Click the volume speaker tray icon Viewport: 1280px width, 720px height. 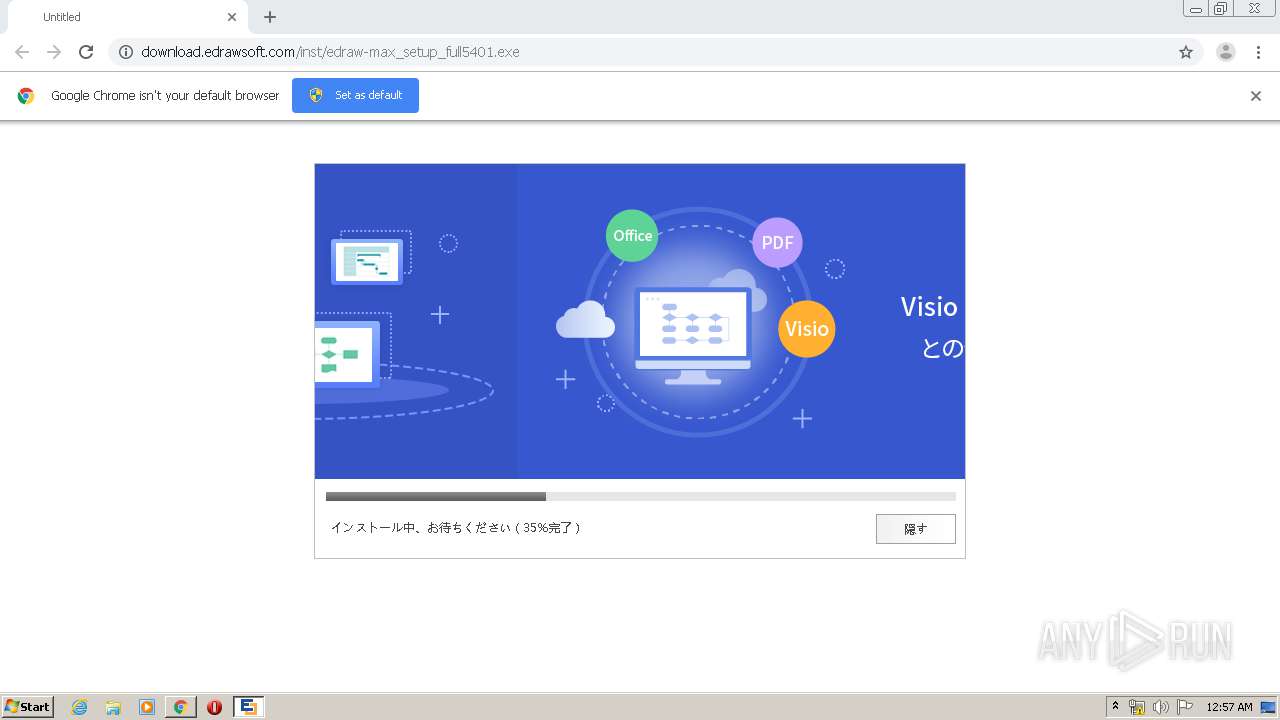pos(1161,707)
